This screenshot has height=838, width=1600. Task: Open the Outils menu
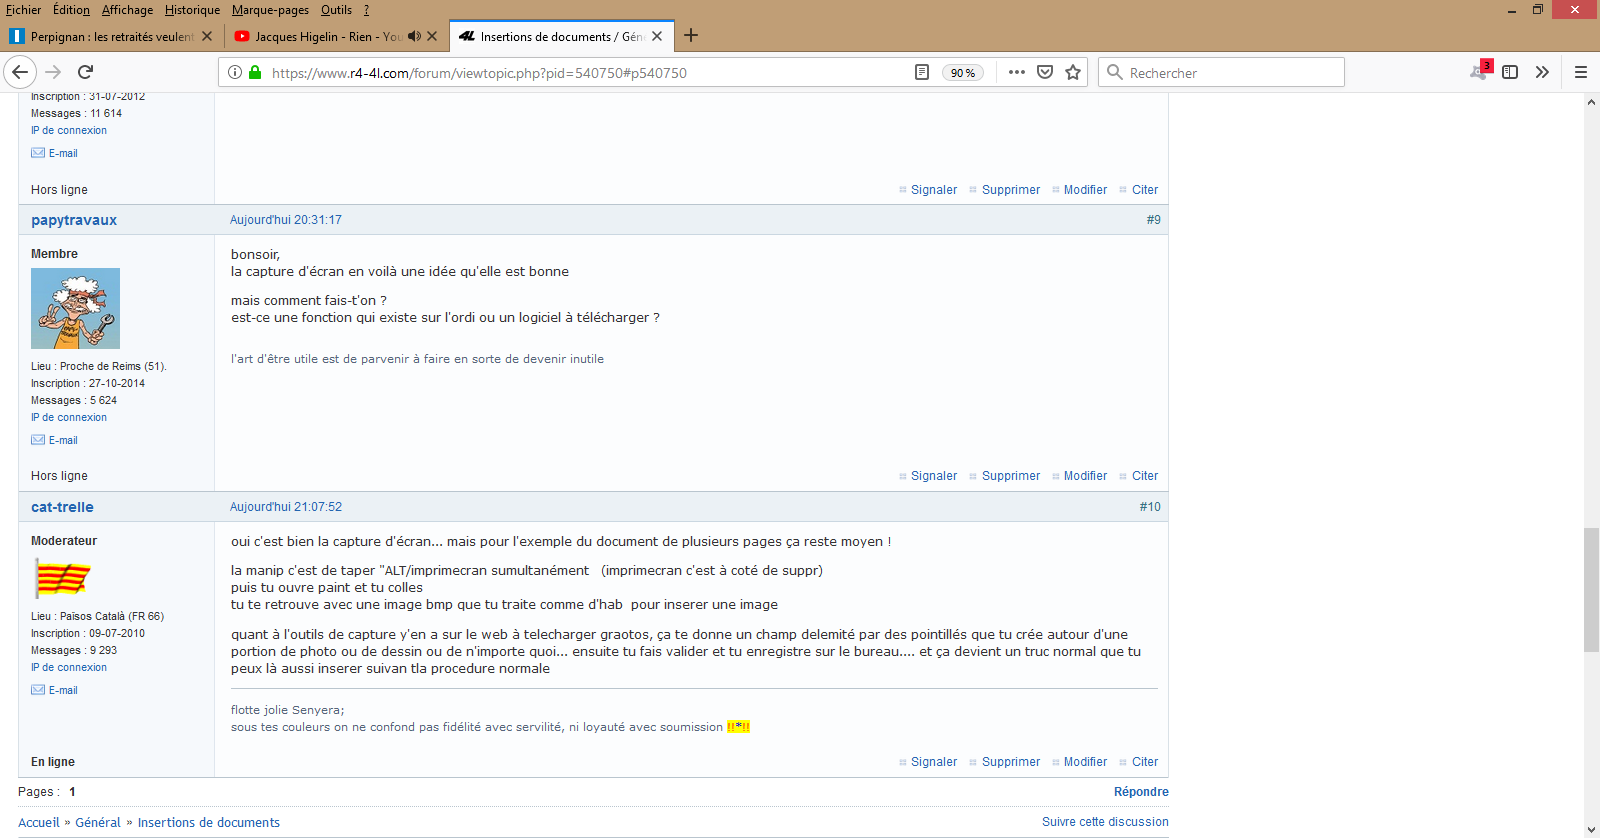[x=336, y=10]
